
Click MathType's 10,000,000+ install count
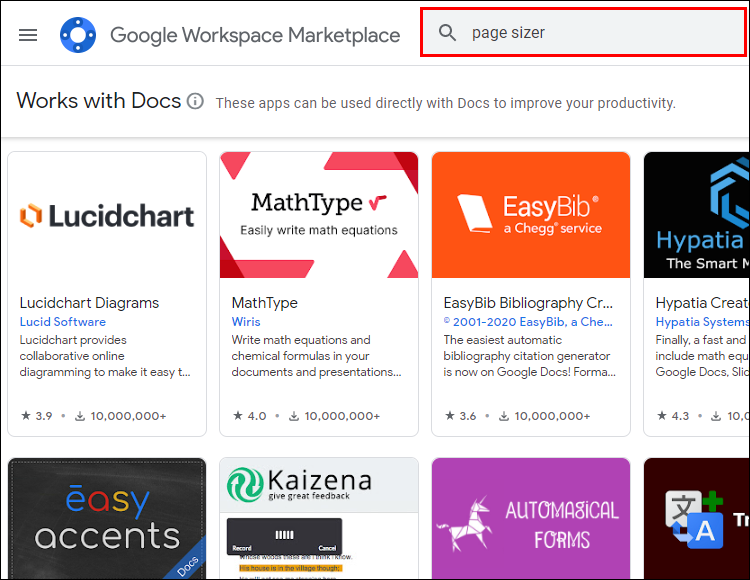342,416
